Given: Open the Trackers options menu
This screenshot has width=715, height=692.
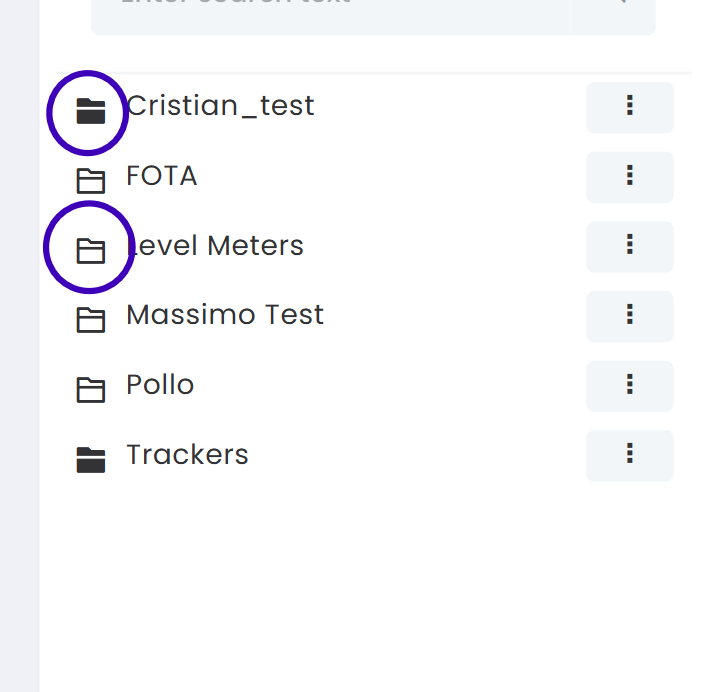Looking at the screenshot, I should click(x=629, y=454).
